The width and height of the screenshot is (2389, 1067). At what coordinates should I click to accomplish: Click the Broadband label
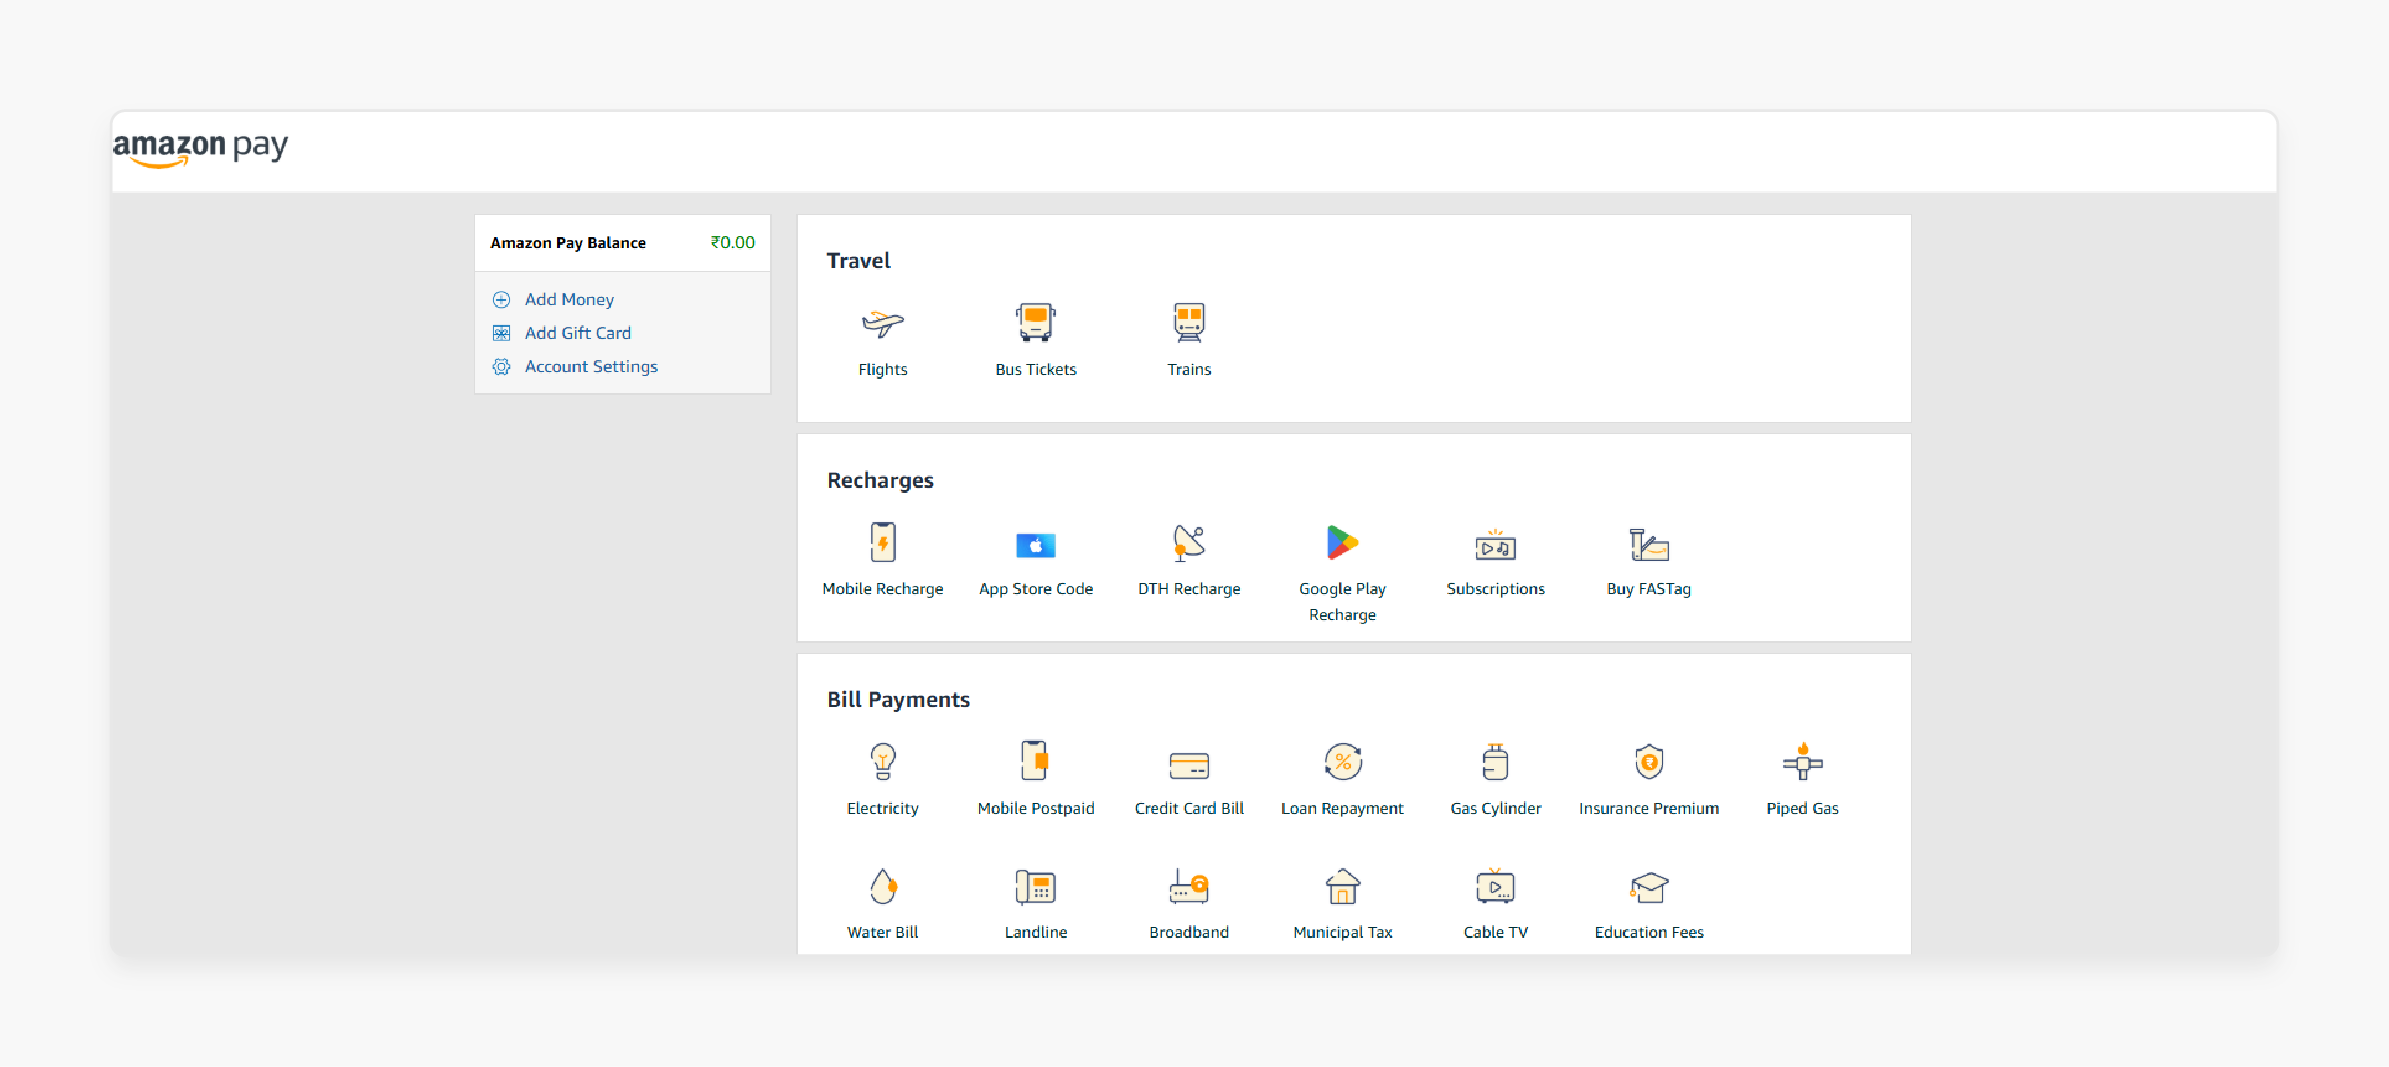point(1189,933)
